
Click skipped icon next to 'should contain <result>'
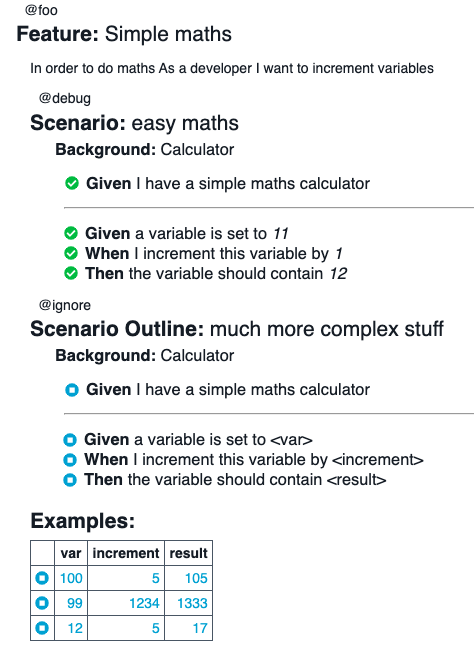coord(70,480)
